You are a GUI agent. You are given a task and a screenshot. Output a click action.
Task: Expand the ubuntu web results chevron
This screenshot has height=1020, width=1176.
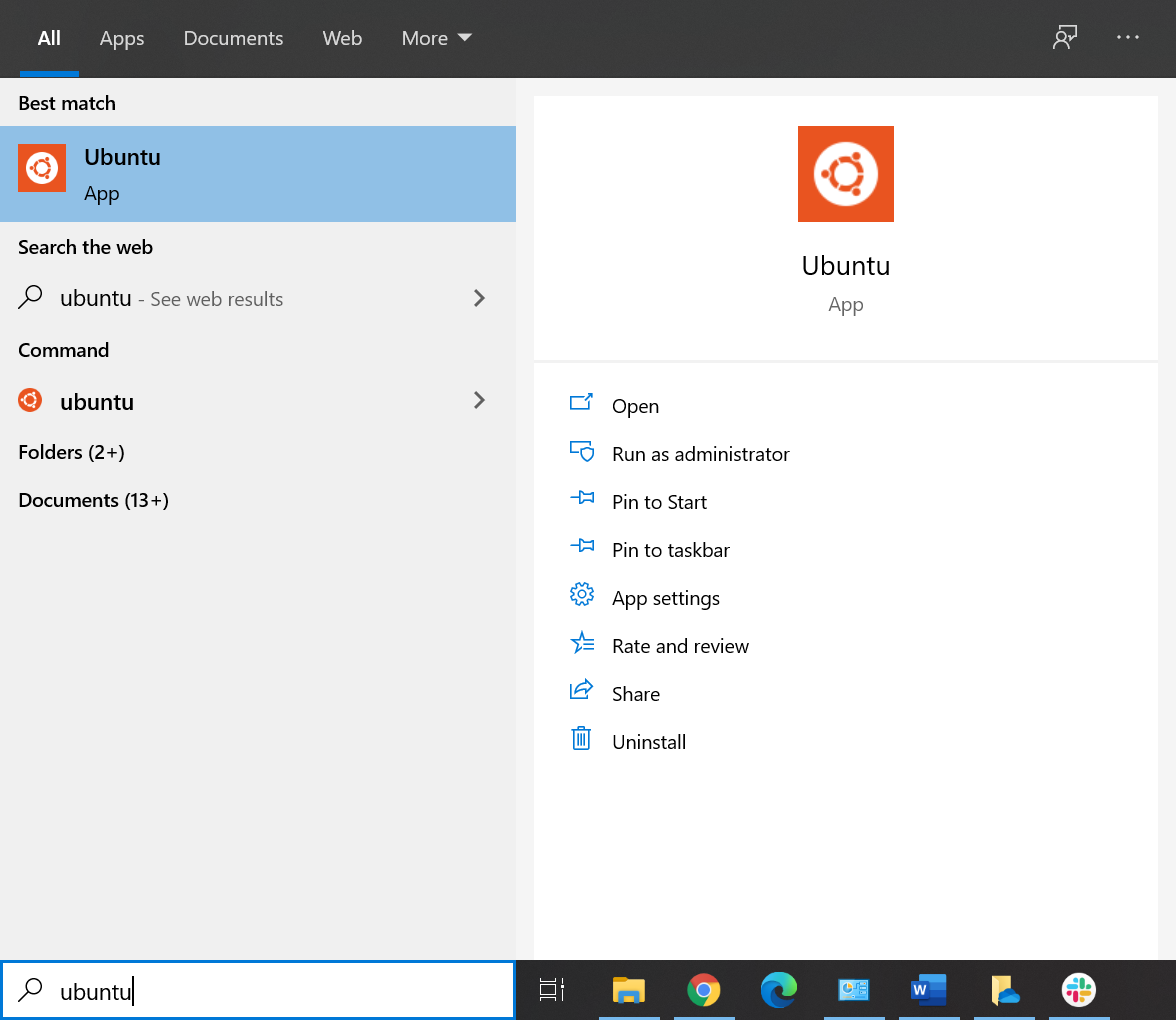(479, 298)
